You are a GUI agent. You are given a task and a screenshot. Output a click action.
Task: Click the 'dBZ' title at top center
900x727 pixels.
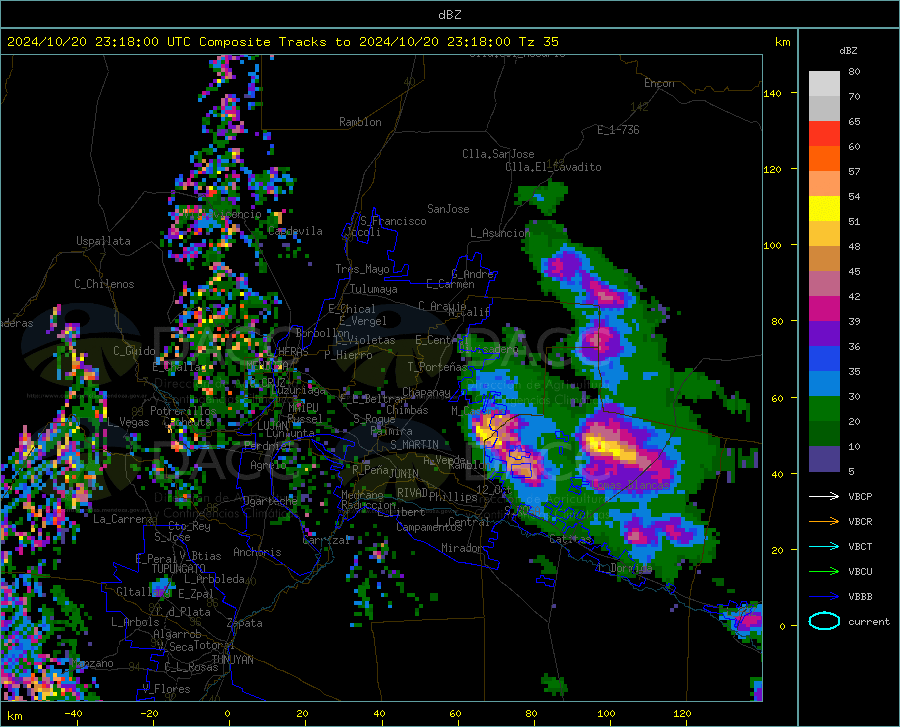(449, 15)
